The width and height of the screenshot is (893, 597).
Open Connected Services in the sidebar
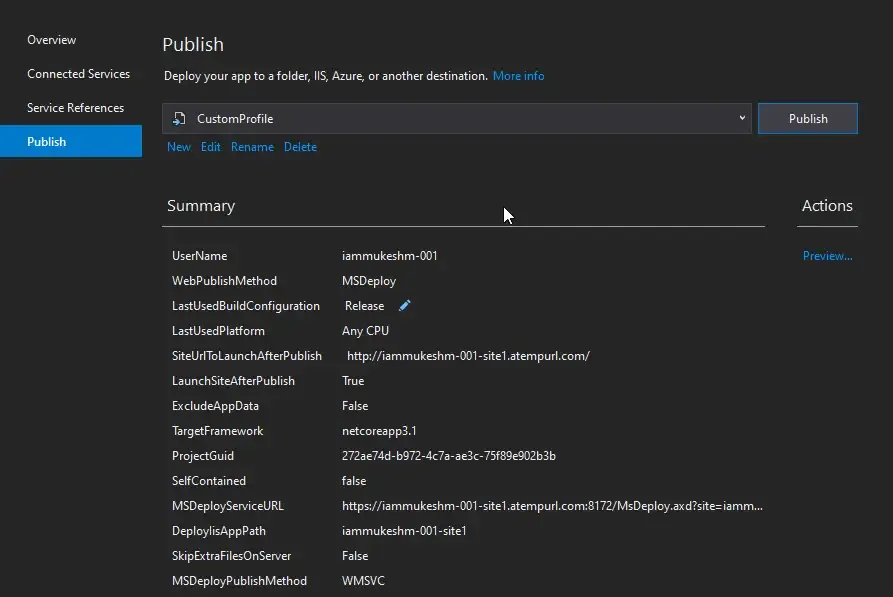click(78, 73)
